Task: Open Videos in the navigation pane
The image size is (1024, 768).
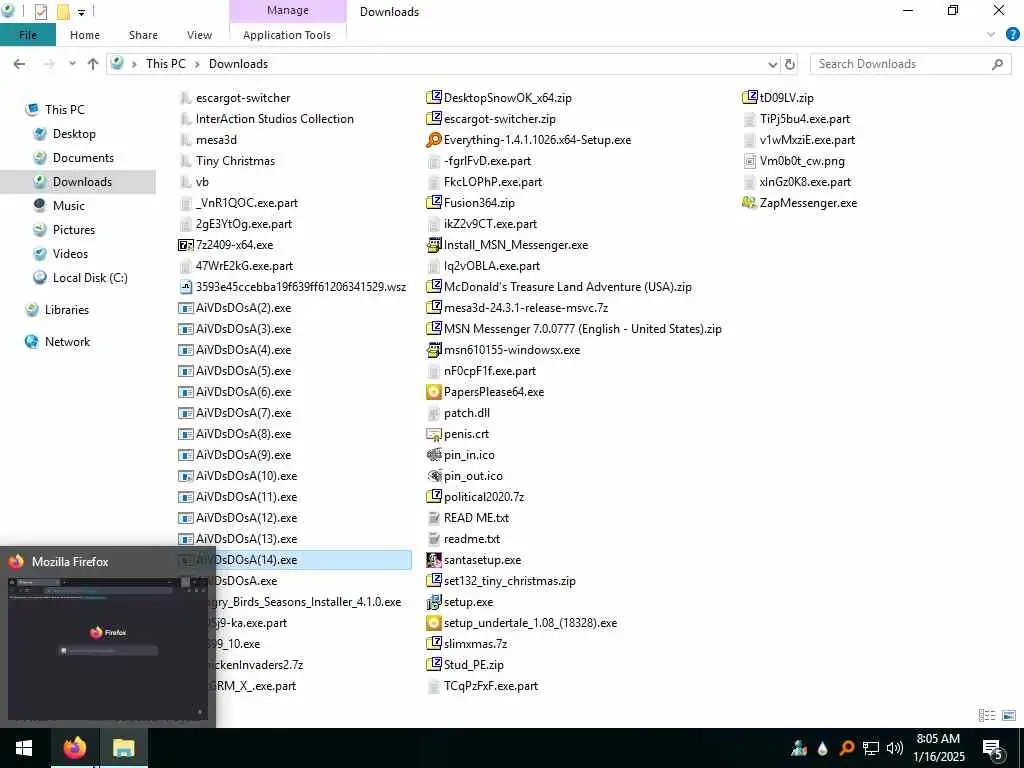Action: pos(70,254)
